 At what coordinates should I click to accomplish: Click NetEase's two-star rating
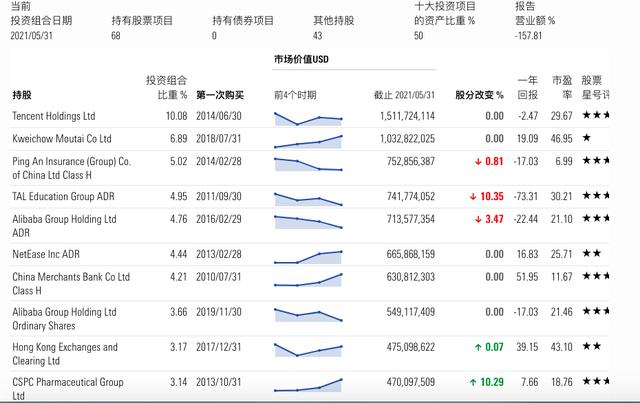pos(591,254)
